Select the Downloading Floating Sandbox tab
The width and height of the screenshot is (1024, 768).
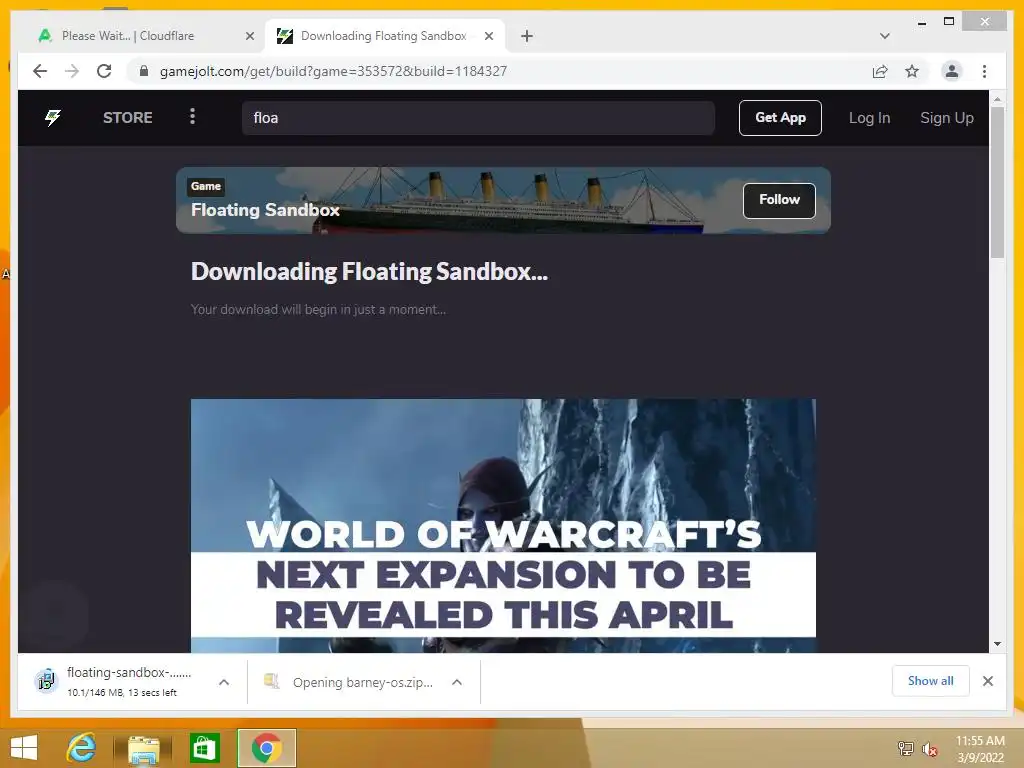[x=385, y=36]
